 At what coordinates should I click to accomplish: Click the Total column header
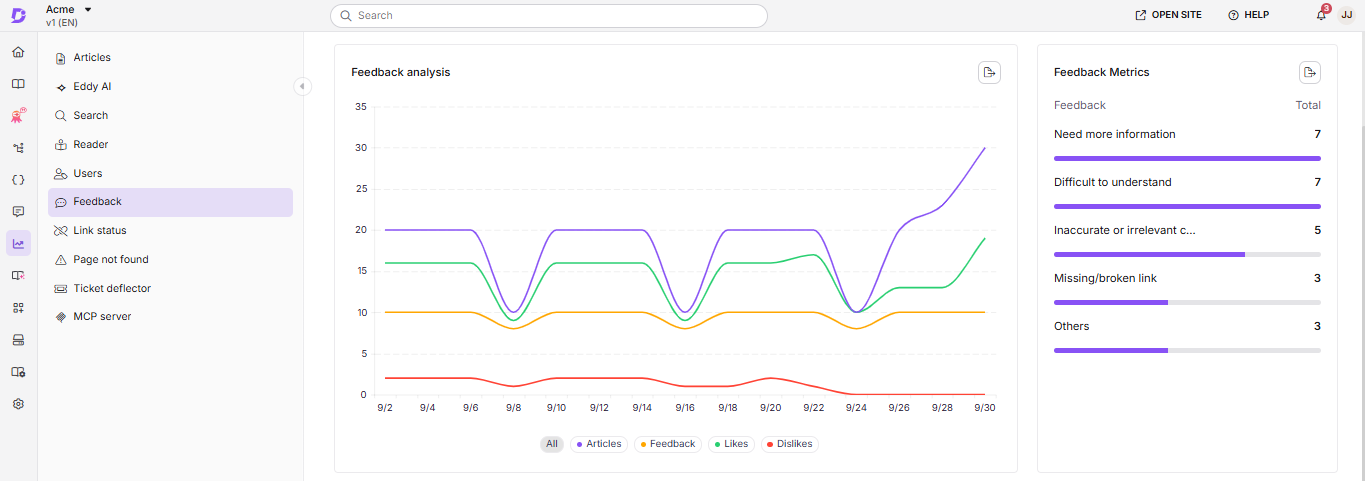(1308, 105)
